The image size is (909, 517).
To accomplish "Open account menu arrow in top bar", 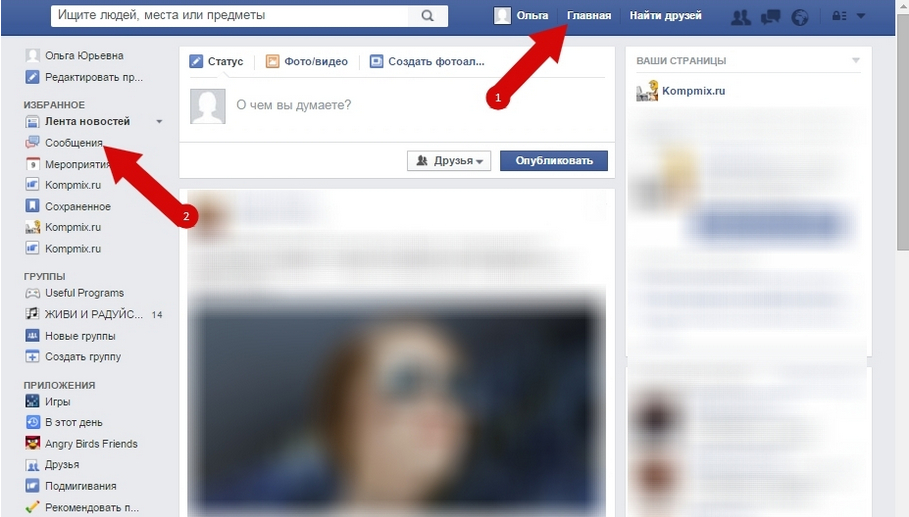I will coord(861,16).
